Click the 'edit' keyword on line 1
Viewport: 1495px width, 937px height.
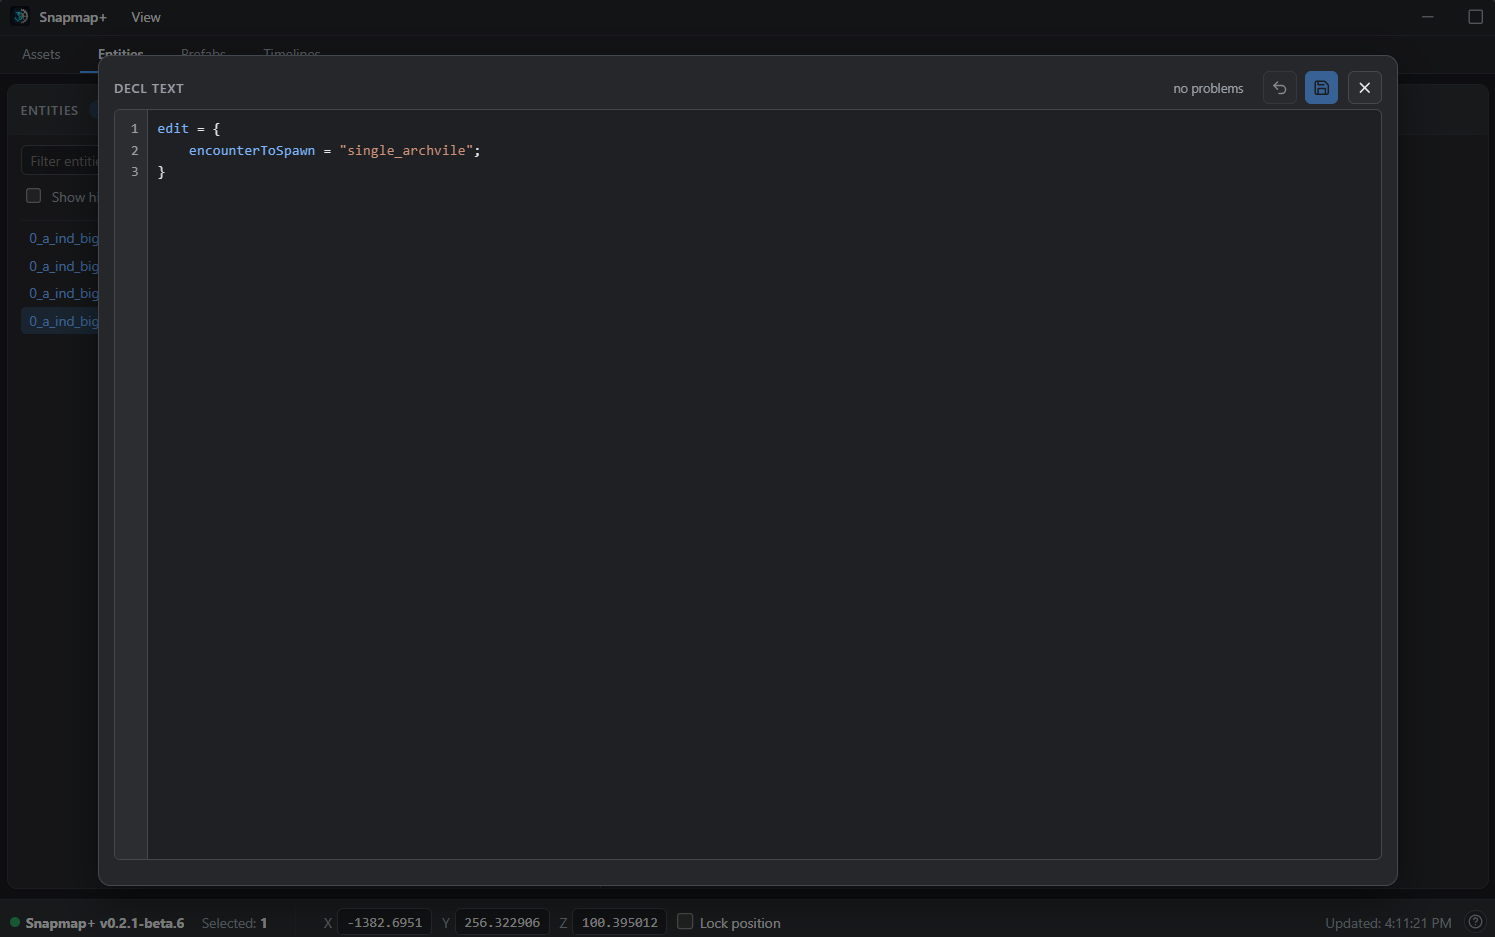[x=173, y=128]
